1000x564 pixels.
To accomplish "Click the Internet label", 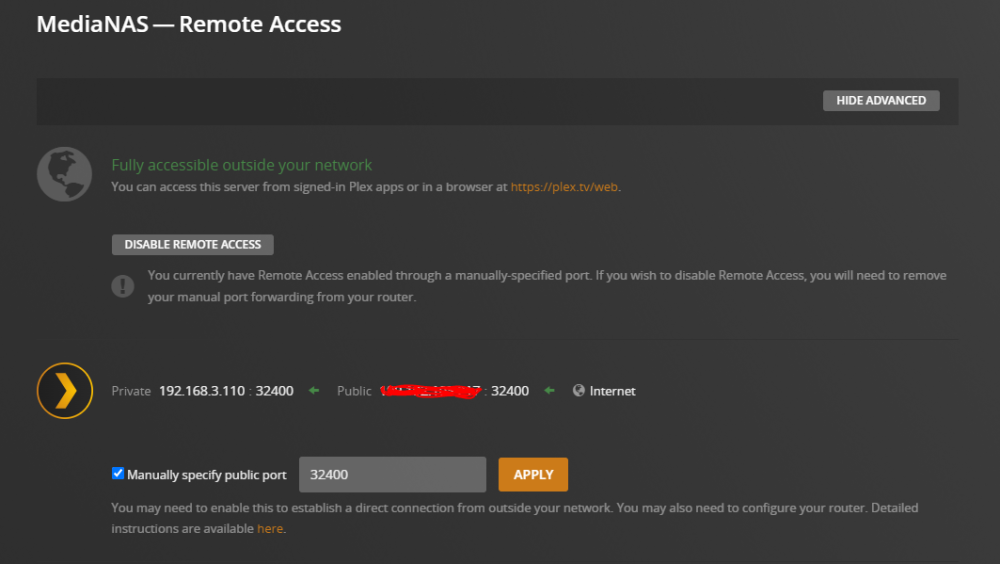I will click(612, 391).
